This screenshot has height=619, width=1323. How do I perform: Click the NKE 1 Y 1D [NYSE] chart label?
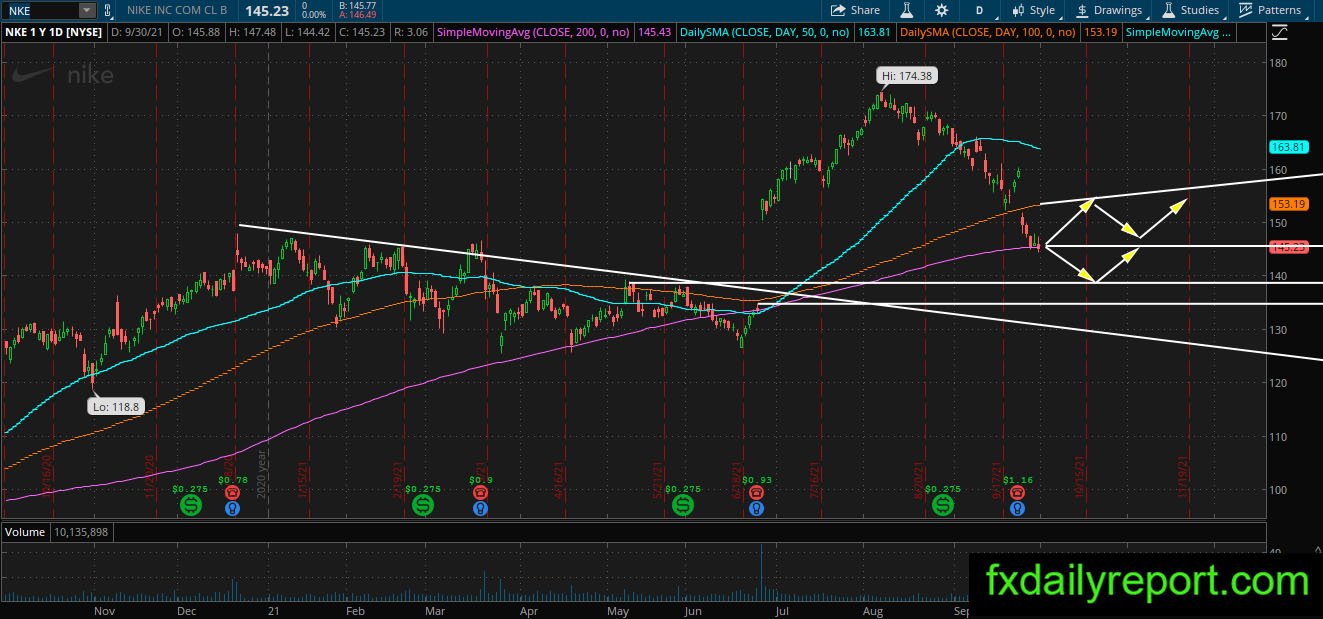[53, 32]
